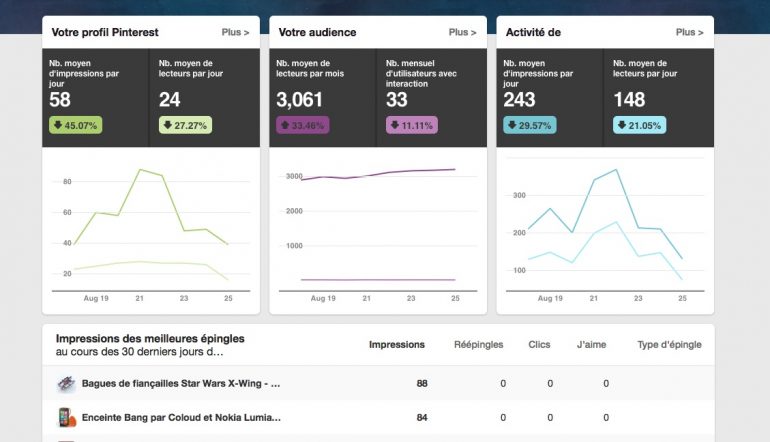
Task: Open the Enceinte Bang pin thumbnail
Action: (x=67, y=417)
